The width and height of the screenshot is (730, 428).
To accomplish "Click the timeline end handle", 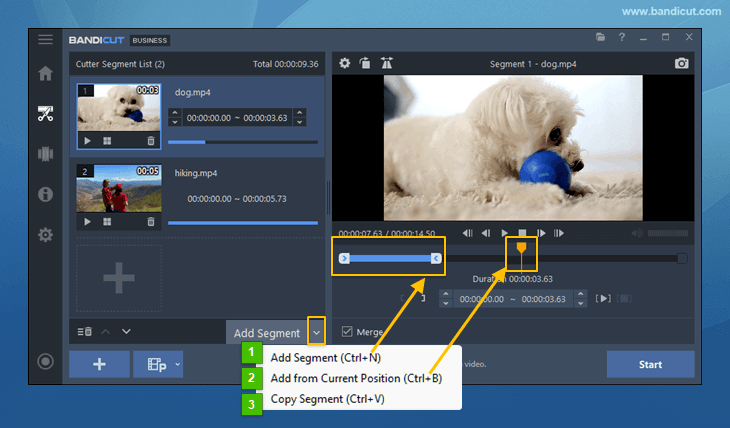I will tap(682, 258).
